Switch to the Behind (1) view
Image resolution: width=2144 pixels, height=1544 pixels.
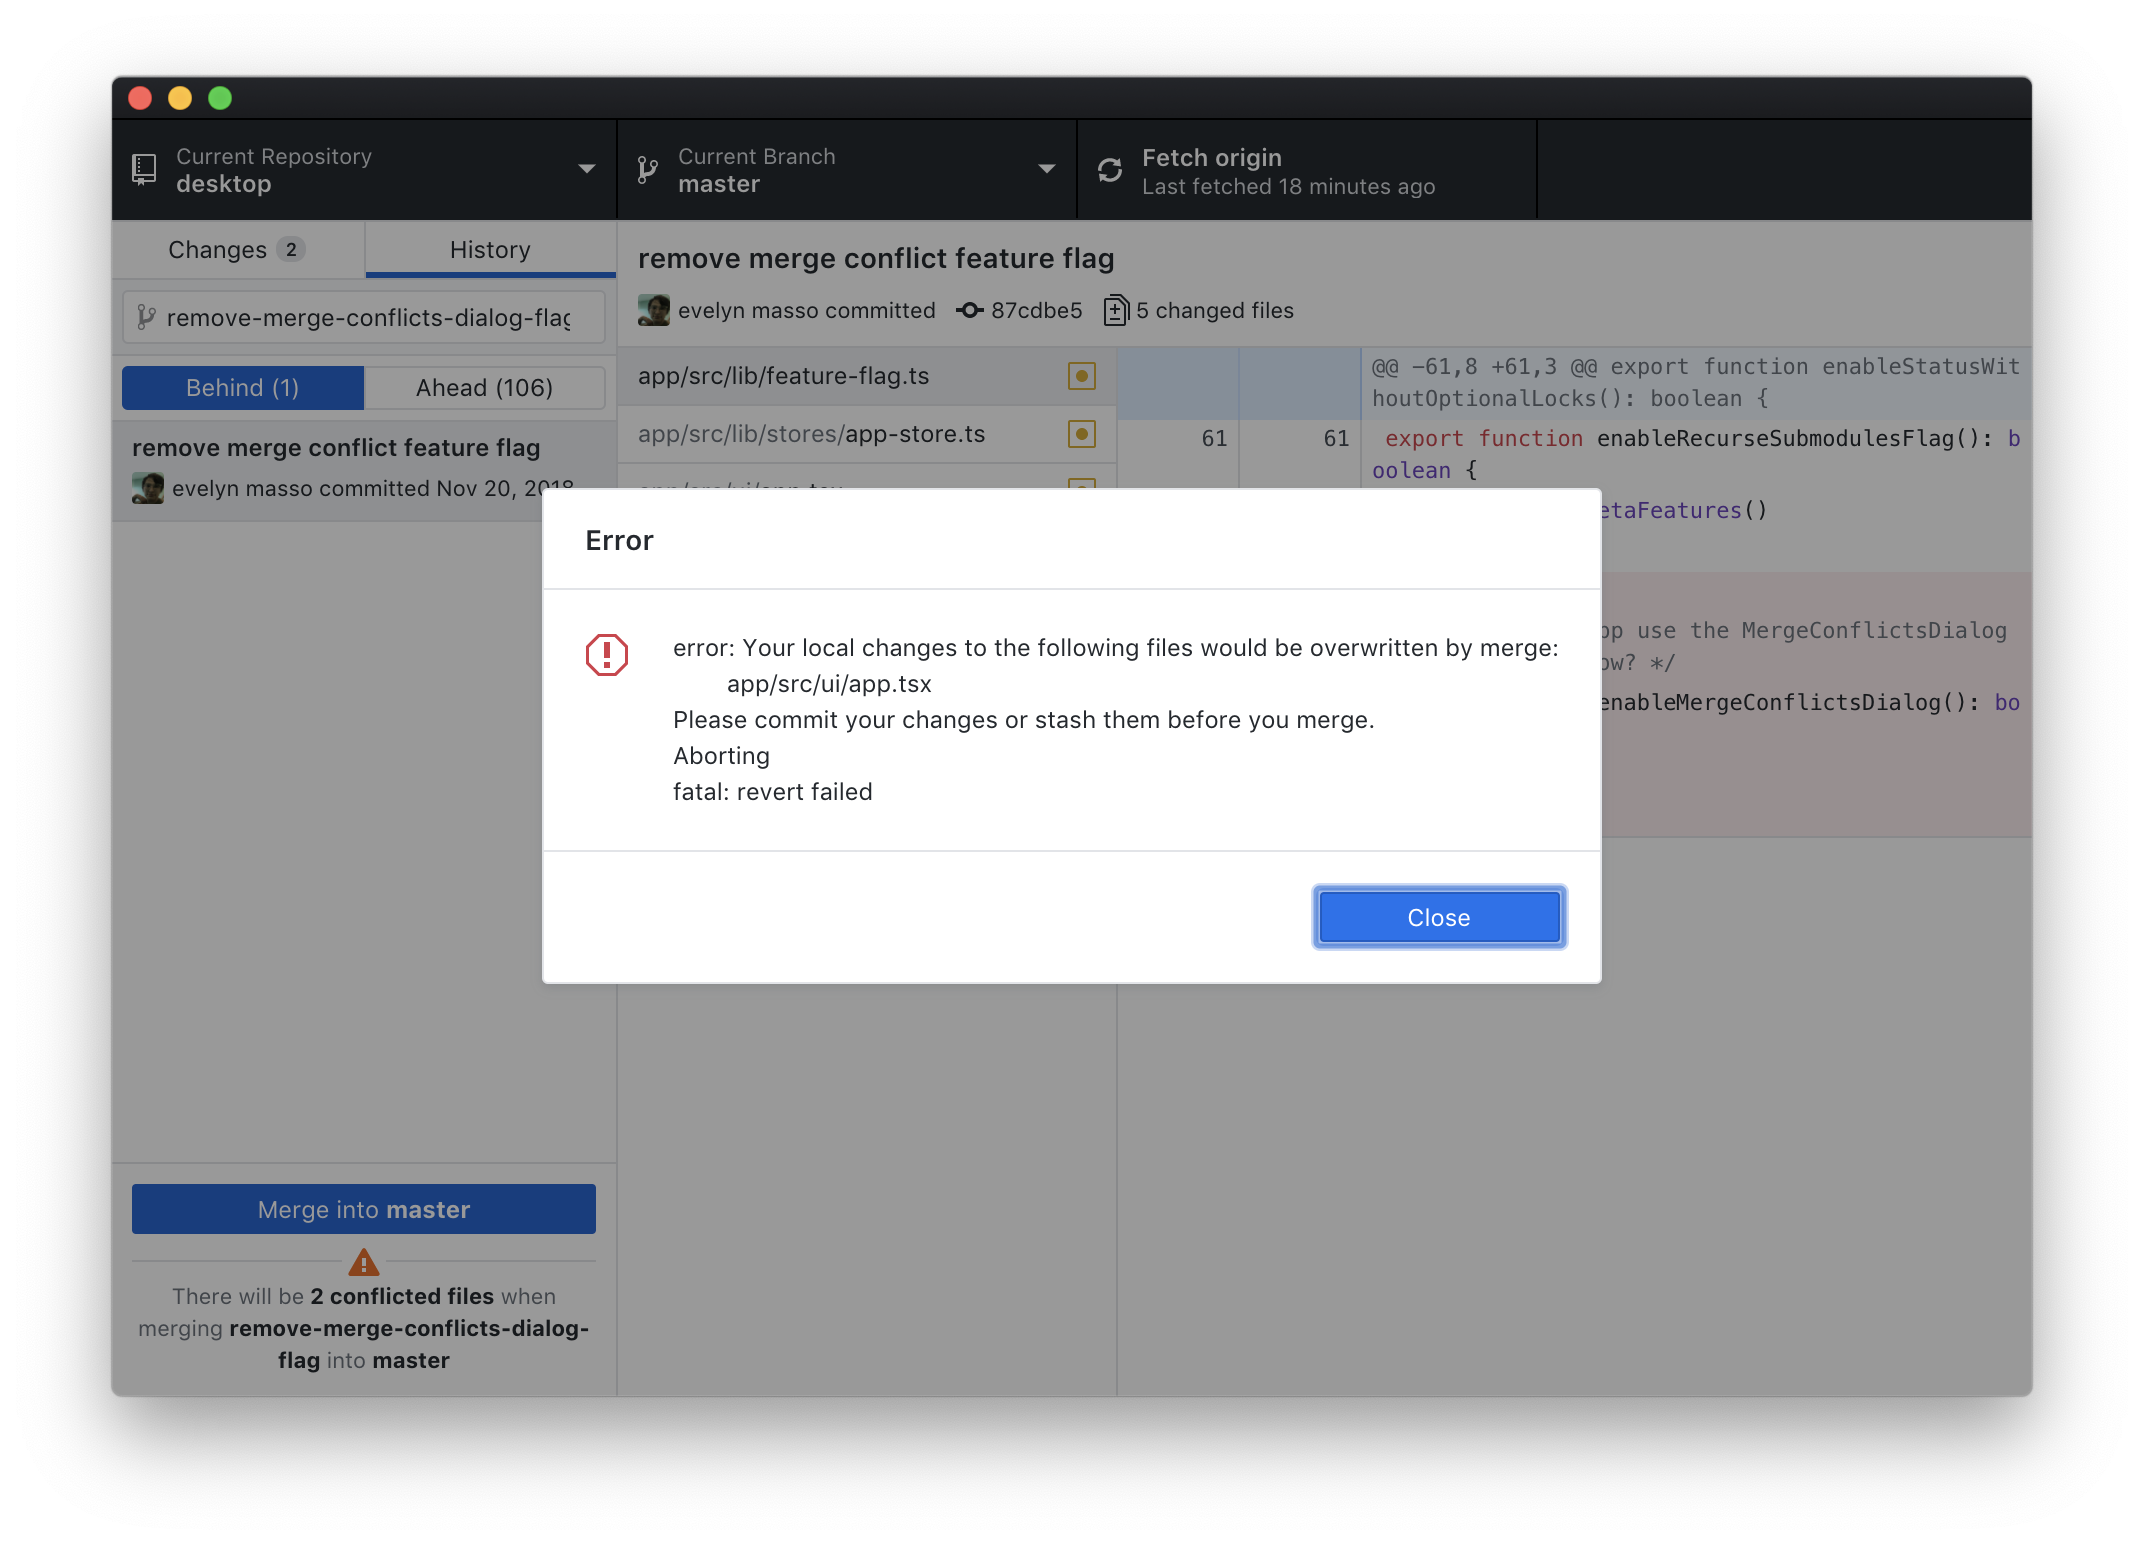tap(242, 388)
